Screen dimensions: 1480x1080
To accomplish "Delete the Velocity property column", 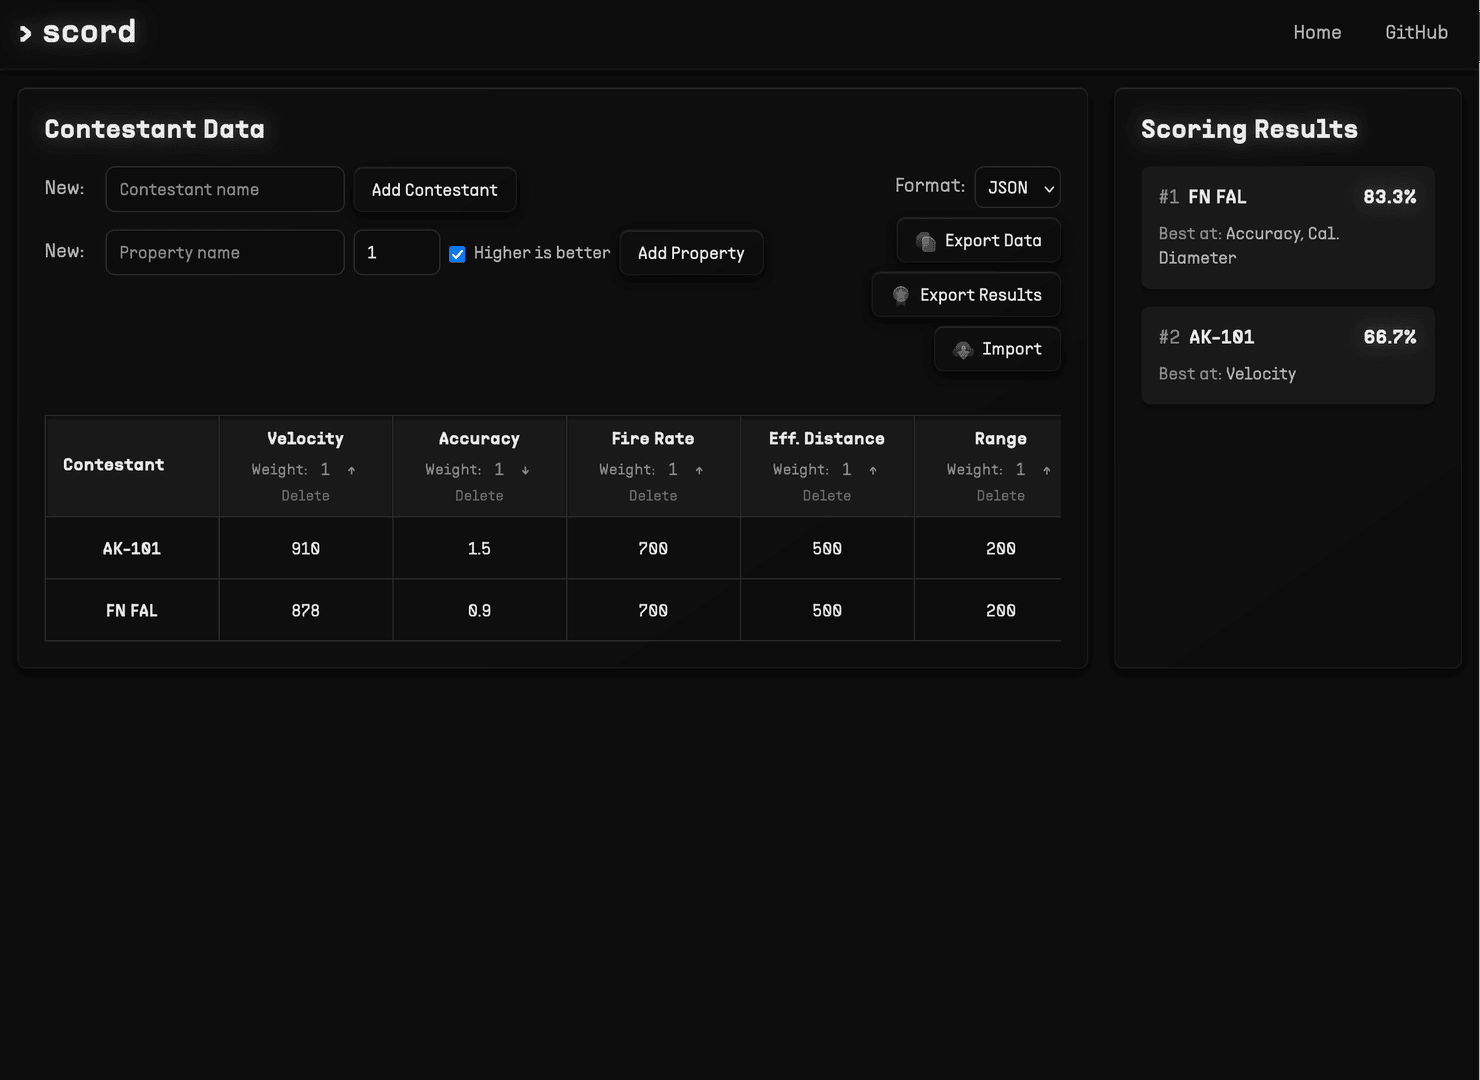I will [x=305, y=496].
